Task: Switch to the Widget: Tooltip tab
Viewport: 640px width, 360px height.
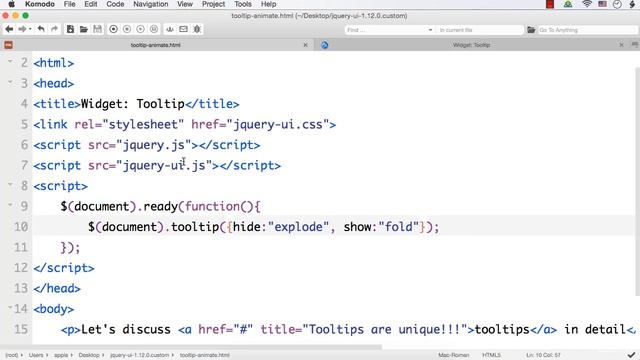Action: click(x=471, y=45)
